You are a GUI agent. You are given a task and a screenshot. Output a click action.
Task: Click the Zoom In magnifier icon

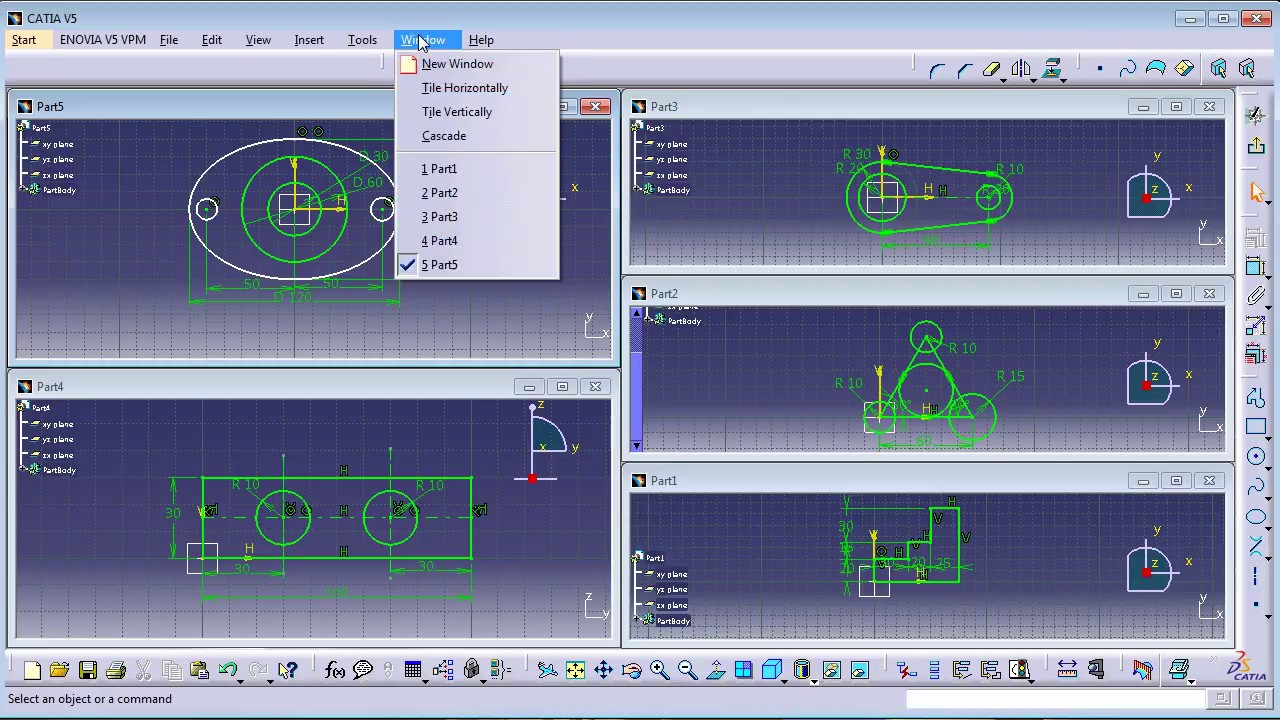click(x=659, y=670)
